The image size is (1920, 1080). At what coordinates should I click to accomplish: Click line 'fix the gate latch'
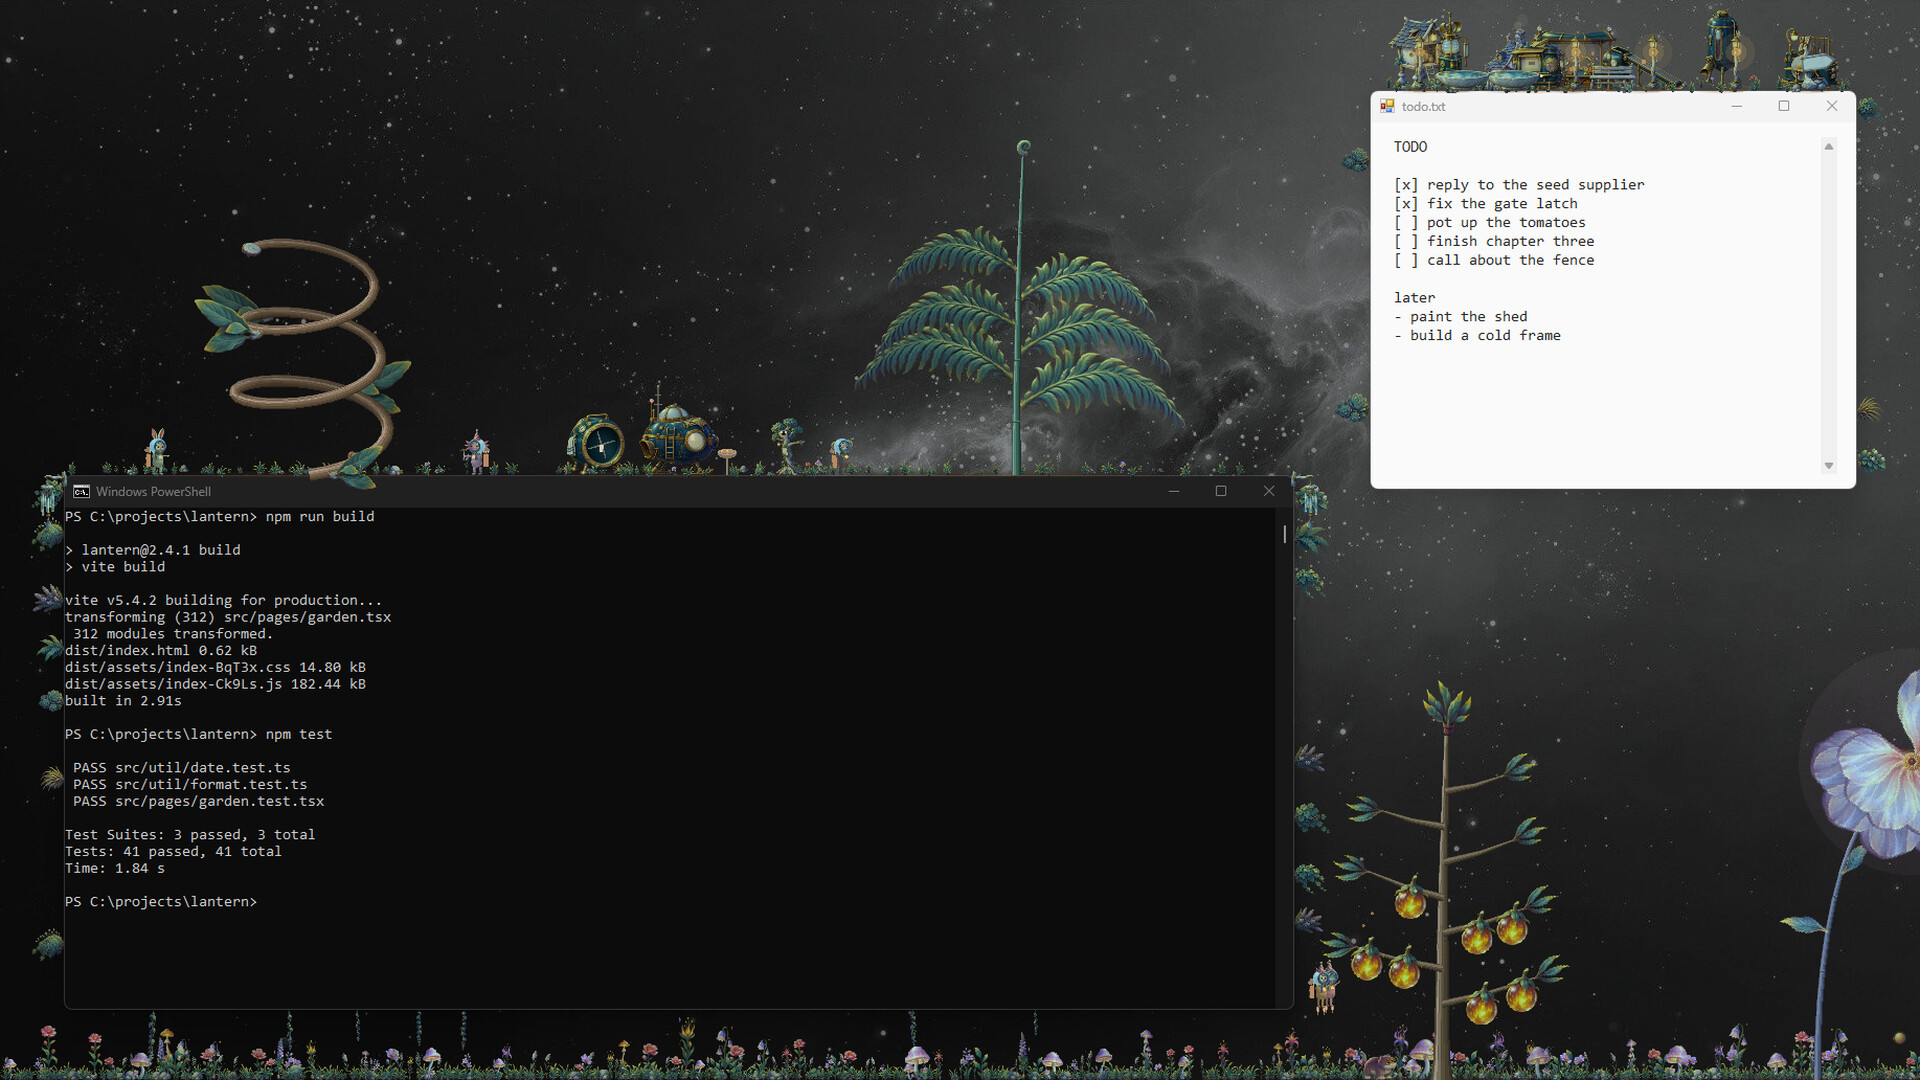point(1486,204)
